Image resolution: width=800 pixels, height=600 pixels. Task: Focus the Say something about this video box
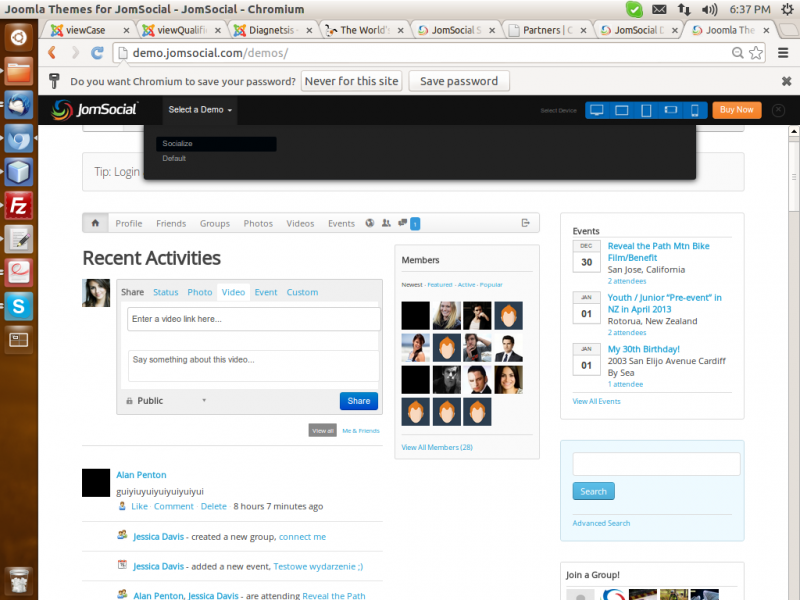click(254, 366)
